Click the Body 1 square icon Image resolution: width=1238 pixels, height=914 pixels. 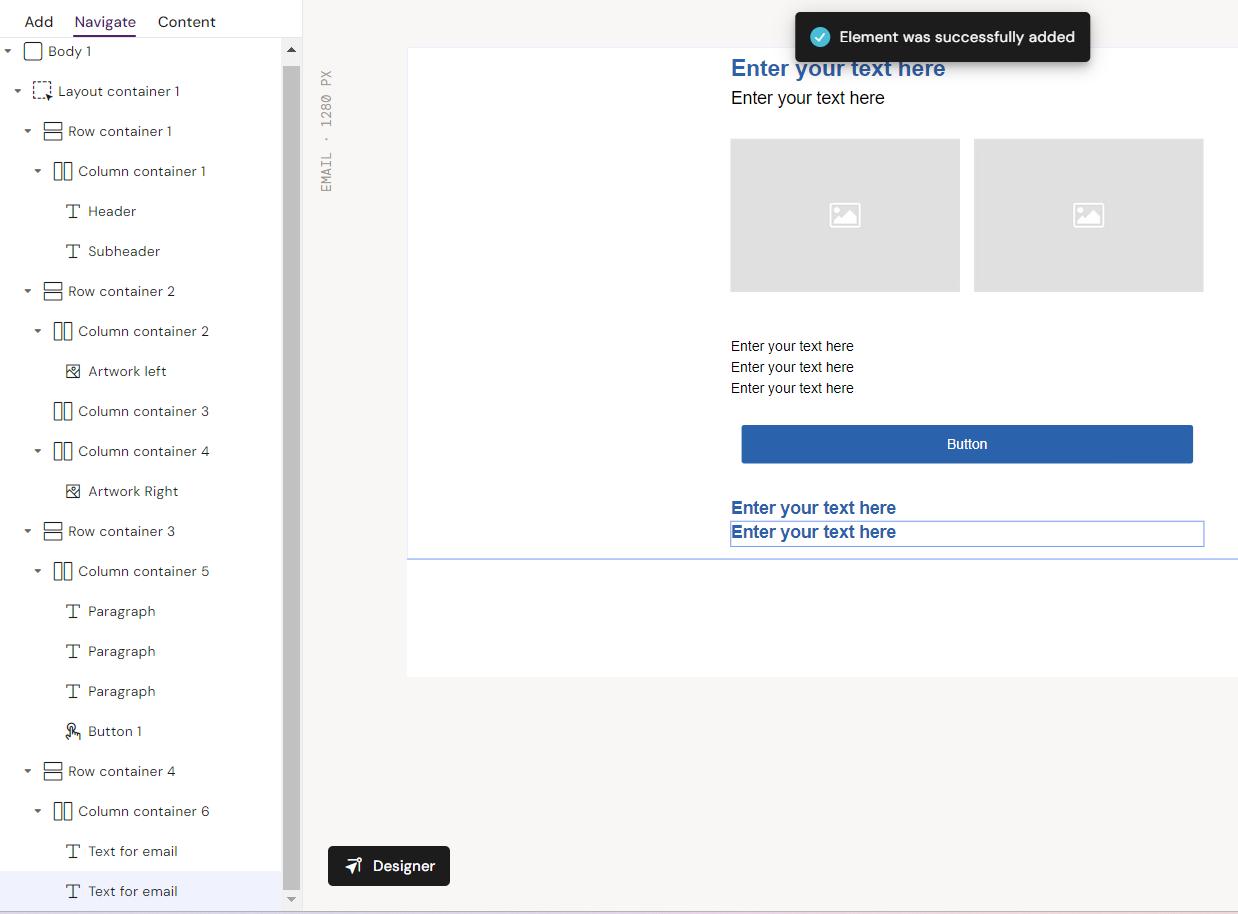point(33,51)
